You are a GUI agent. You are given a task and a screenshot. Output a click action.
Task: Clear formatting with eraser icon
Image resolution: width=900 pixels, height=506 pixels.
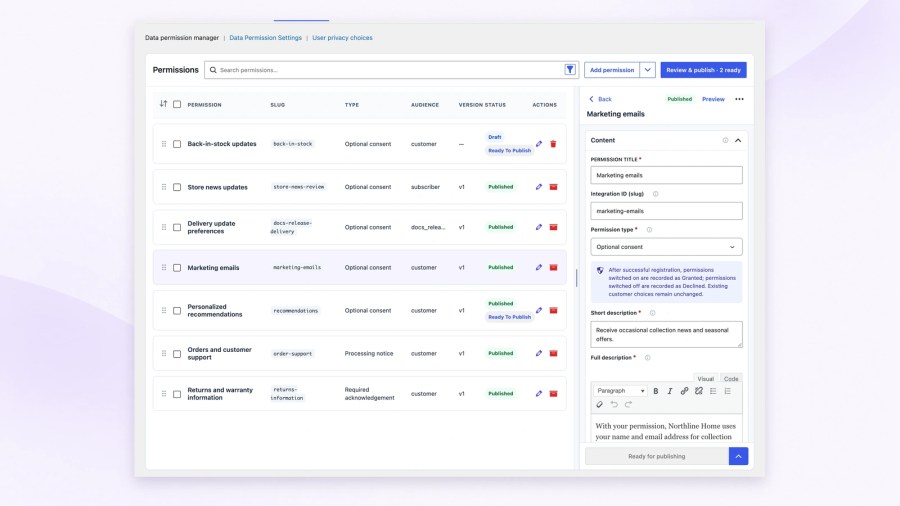(x=599, y=404)
